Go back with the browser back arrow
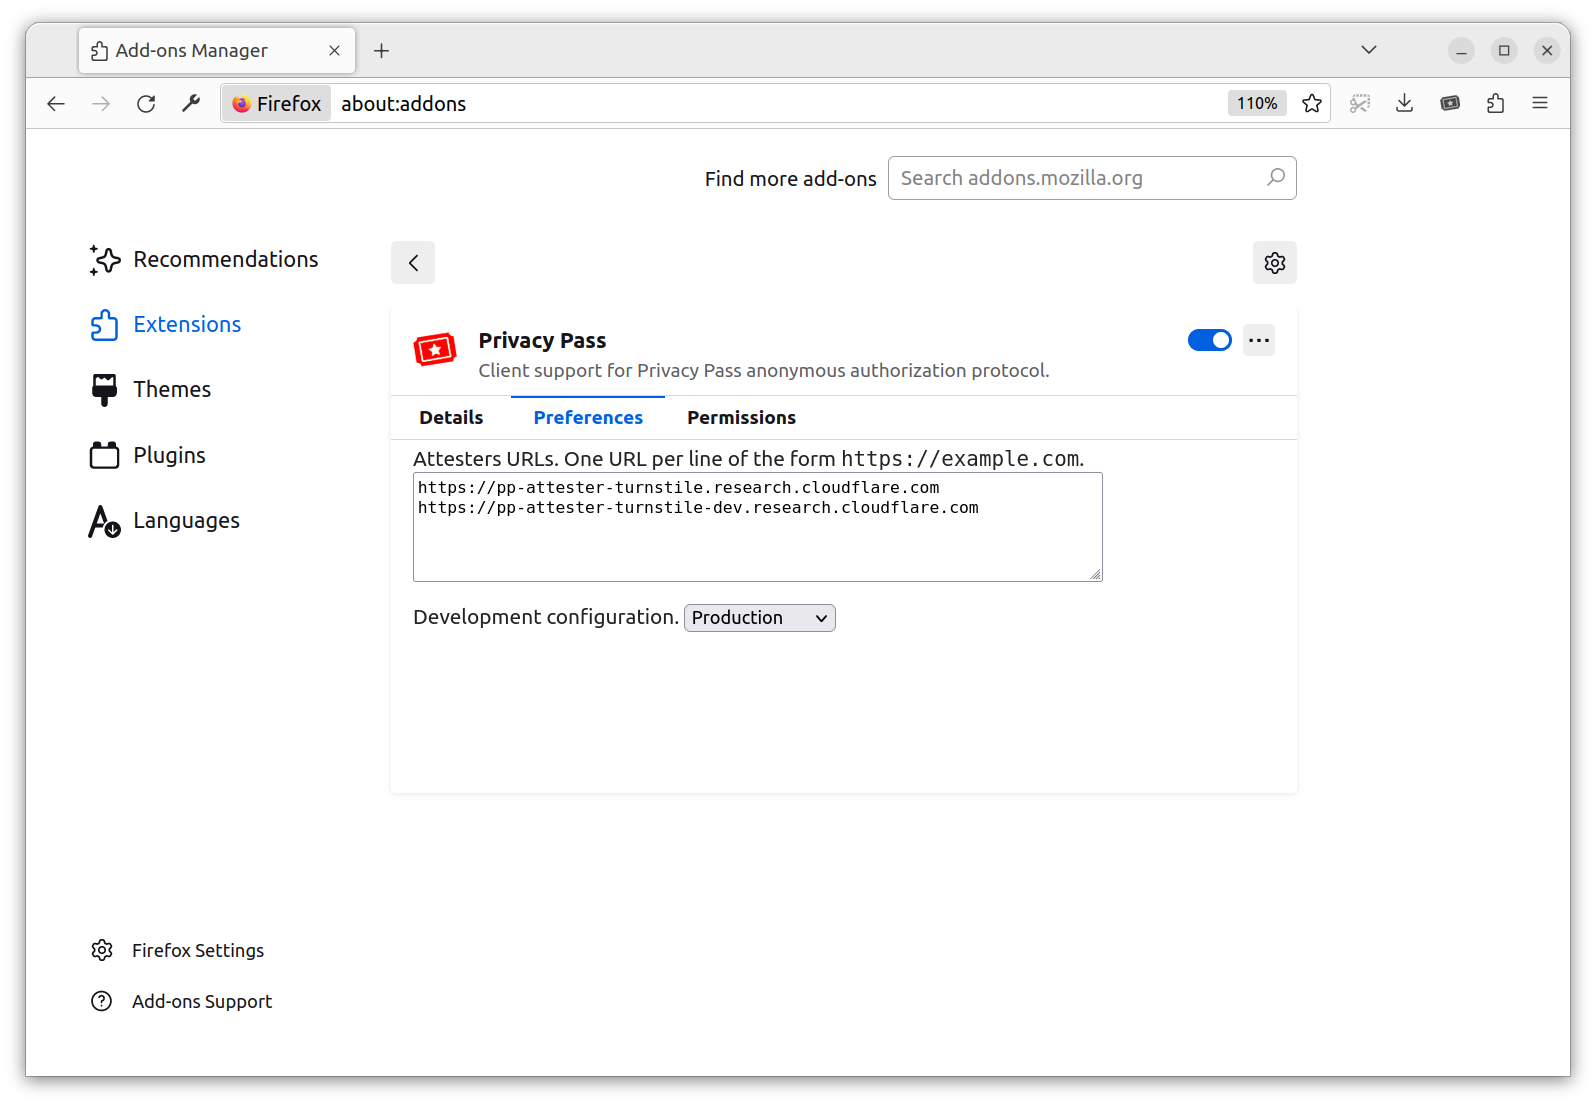The image size is (1596, 1105). (56, 104)
